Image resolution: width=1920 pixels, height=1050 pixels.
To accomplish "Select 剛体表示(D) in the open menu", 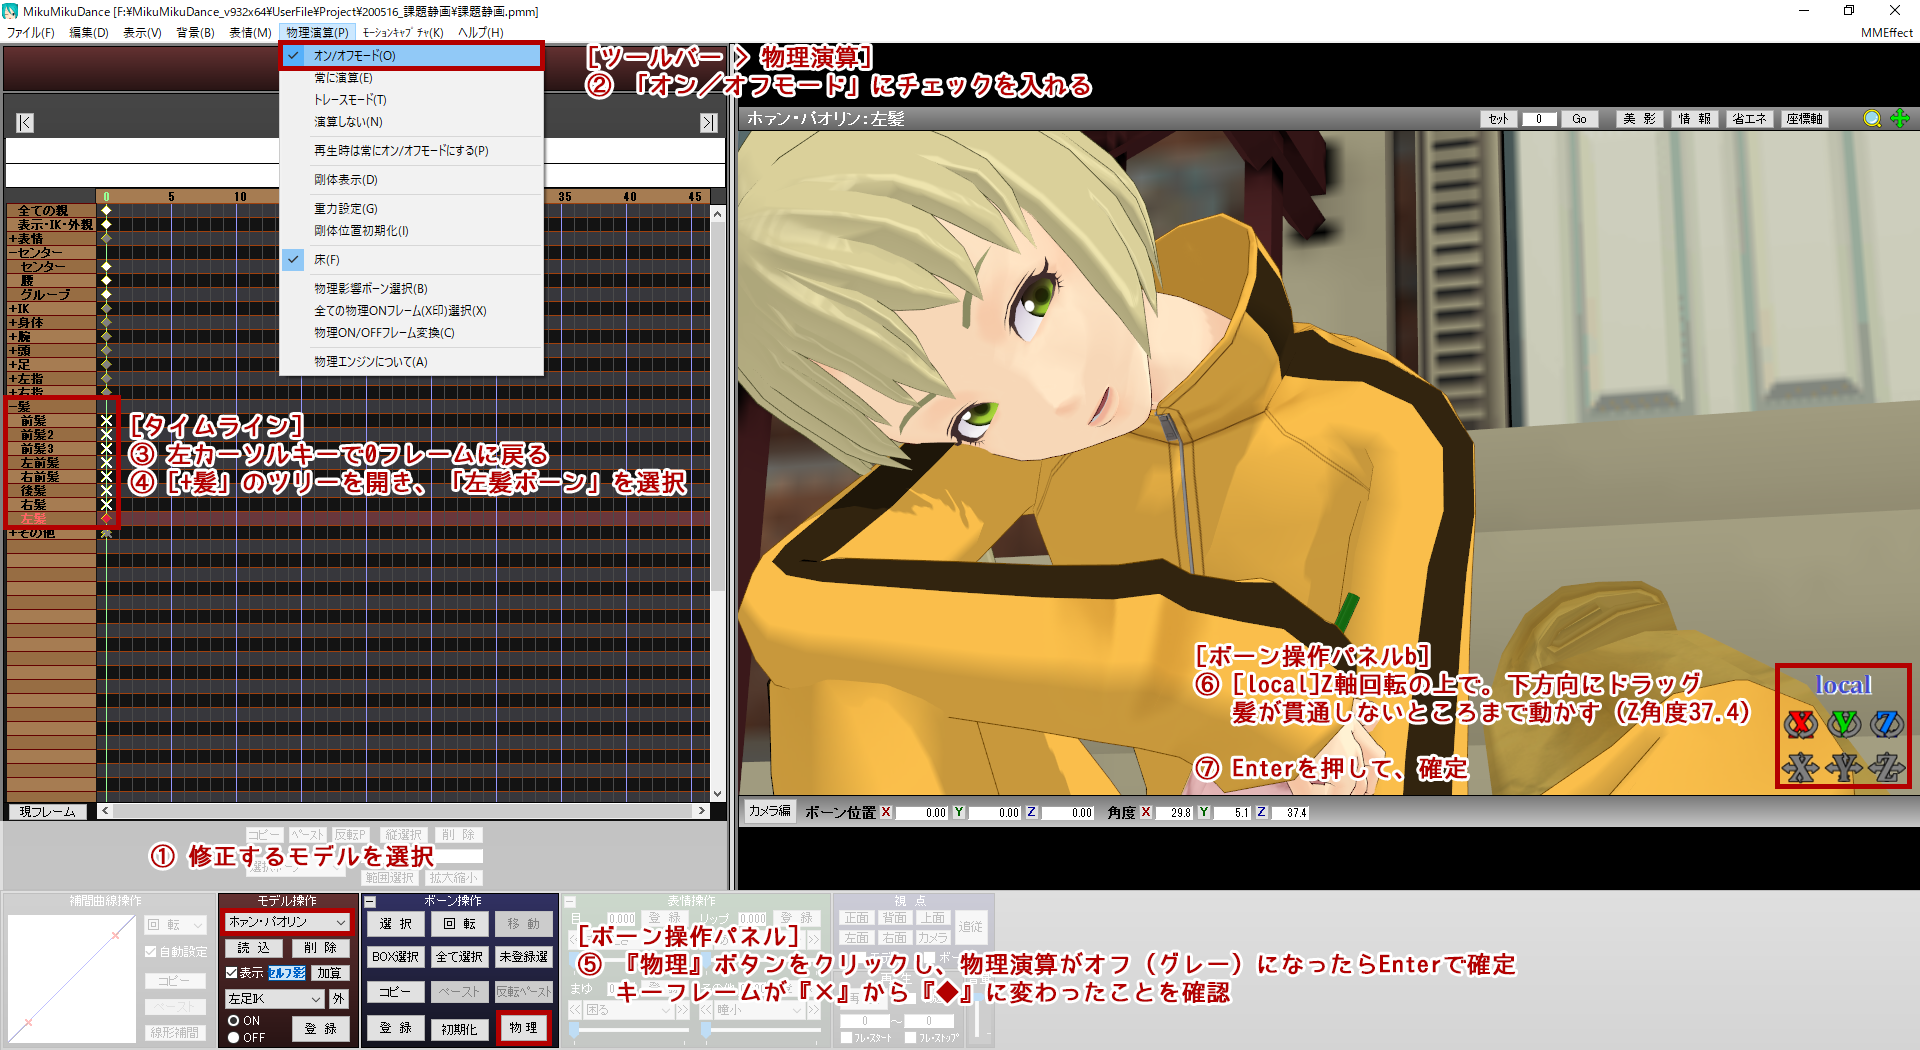I will coord(346,180).
